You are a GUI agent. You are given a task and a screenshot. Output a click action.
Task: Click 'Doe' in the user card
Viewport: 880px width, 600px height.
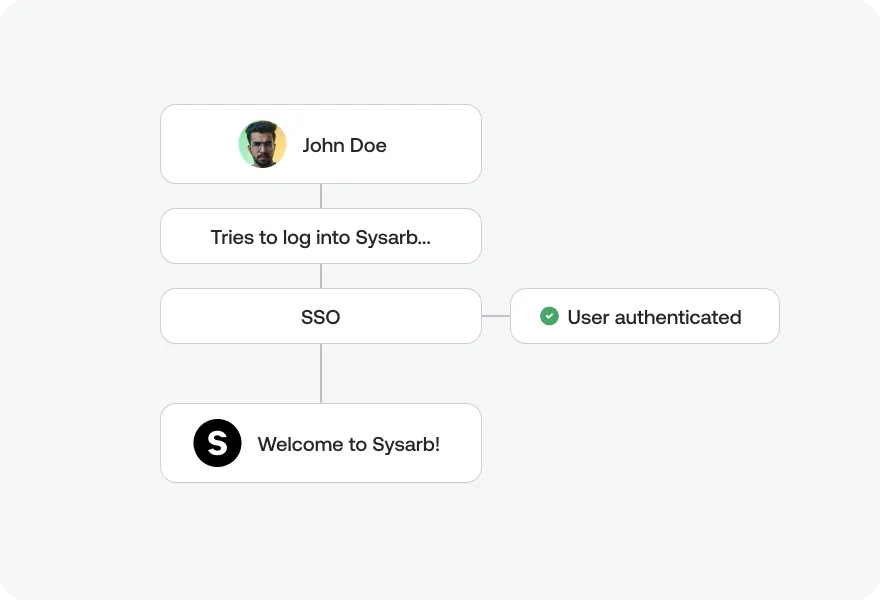[x=368, y=145]
